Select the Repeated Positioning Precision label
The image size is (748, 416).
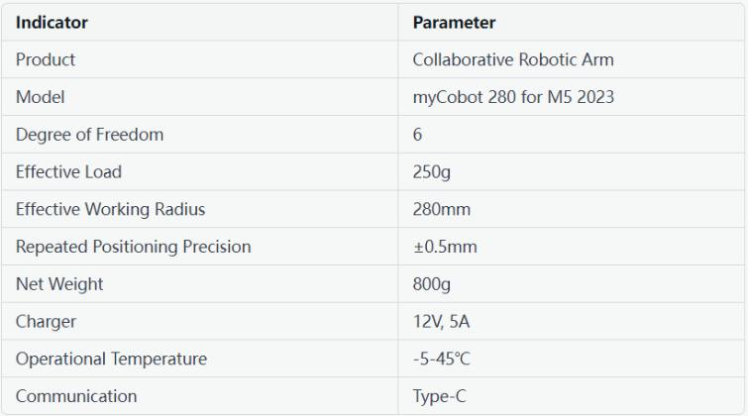click(x=133, y=247)
